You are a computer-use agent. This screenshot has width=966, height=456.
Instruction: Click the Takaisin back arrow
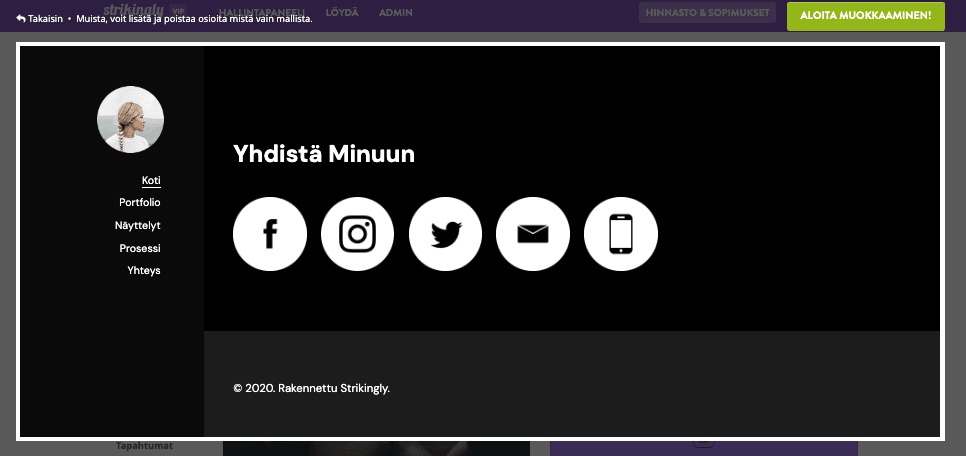(x=39, y=18)
